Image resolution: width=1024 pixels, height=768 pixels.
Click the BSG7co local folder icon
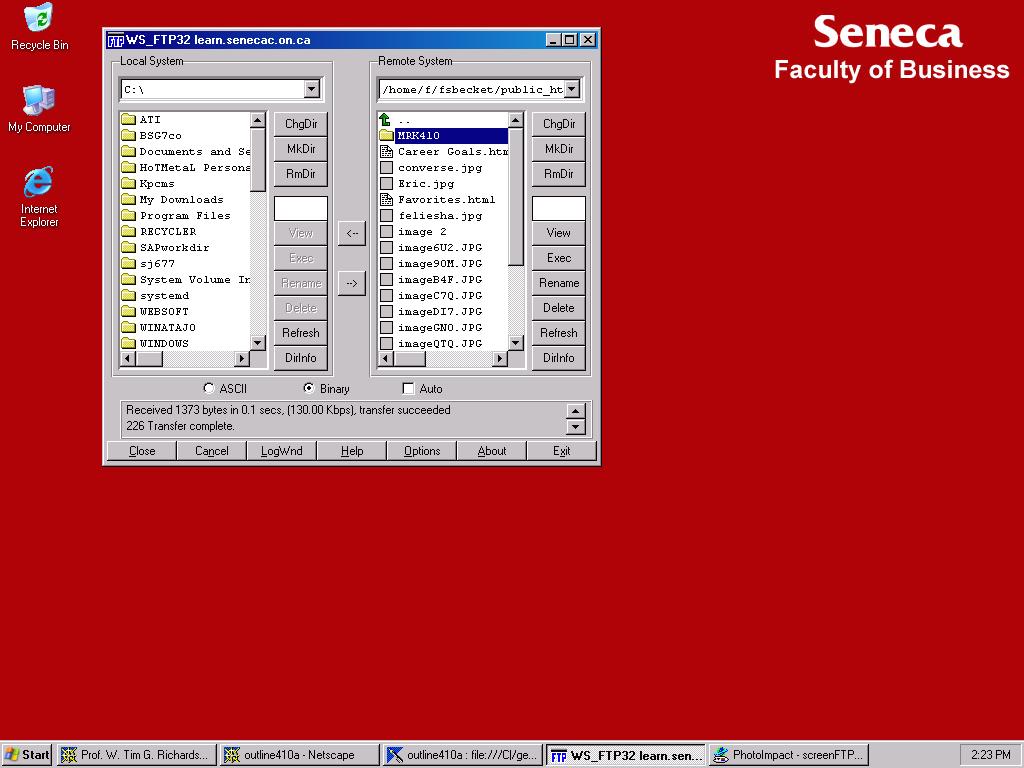128,135
